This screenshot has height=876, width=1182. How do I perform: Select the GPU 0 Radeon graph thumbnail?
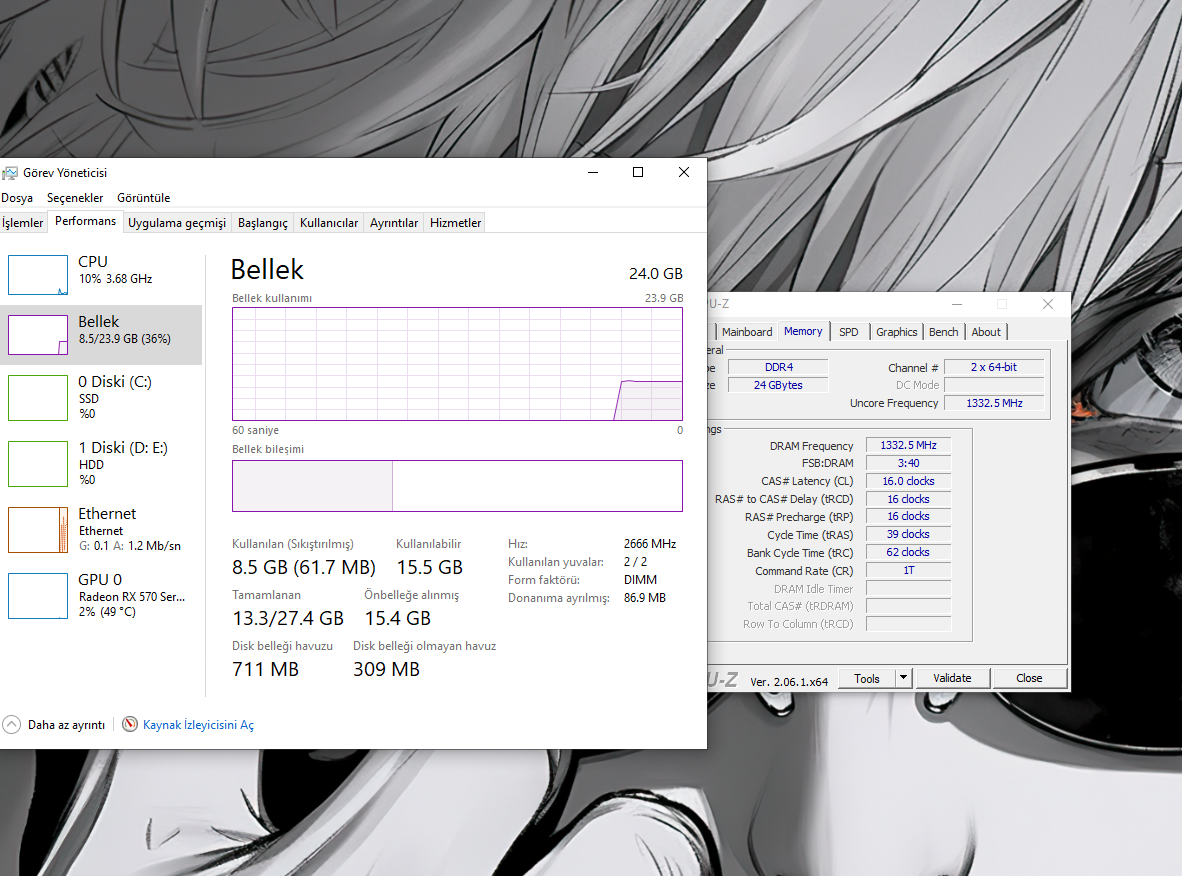click(x=38, y=596)
